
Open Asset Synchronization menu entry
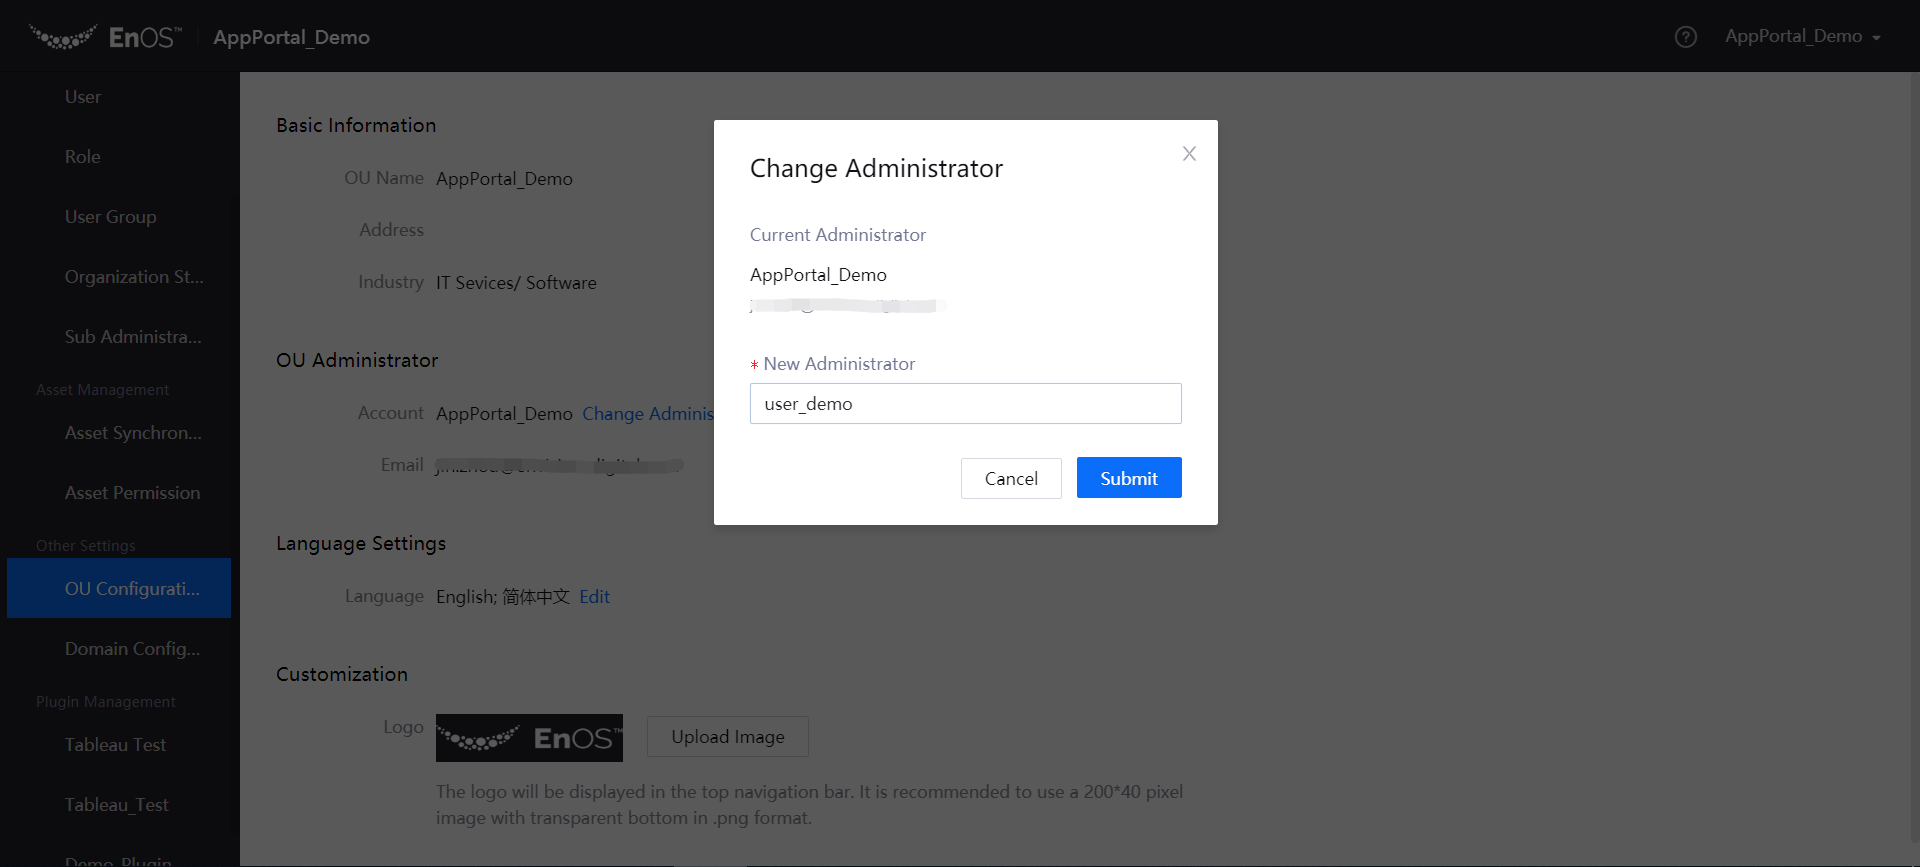tap(133, 433)
